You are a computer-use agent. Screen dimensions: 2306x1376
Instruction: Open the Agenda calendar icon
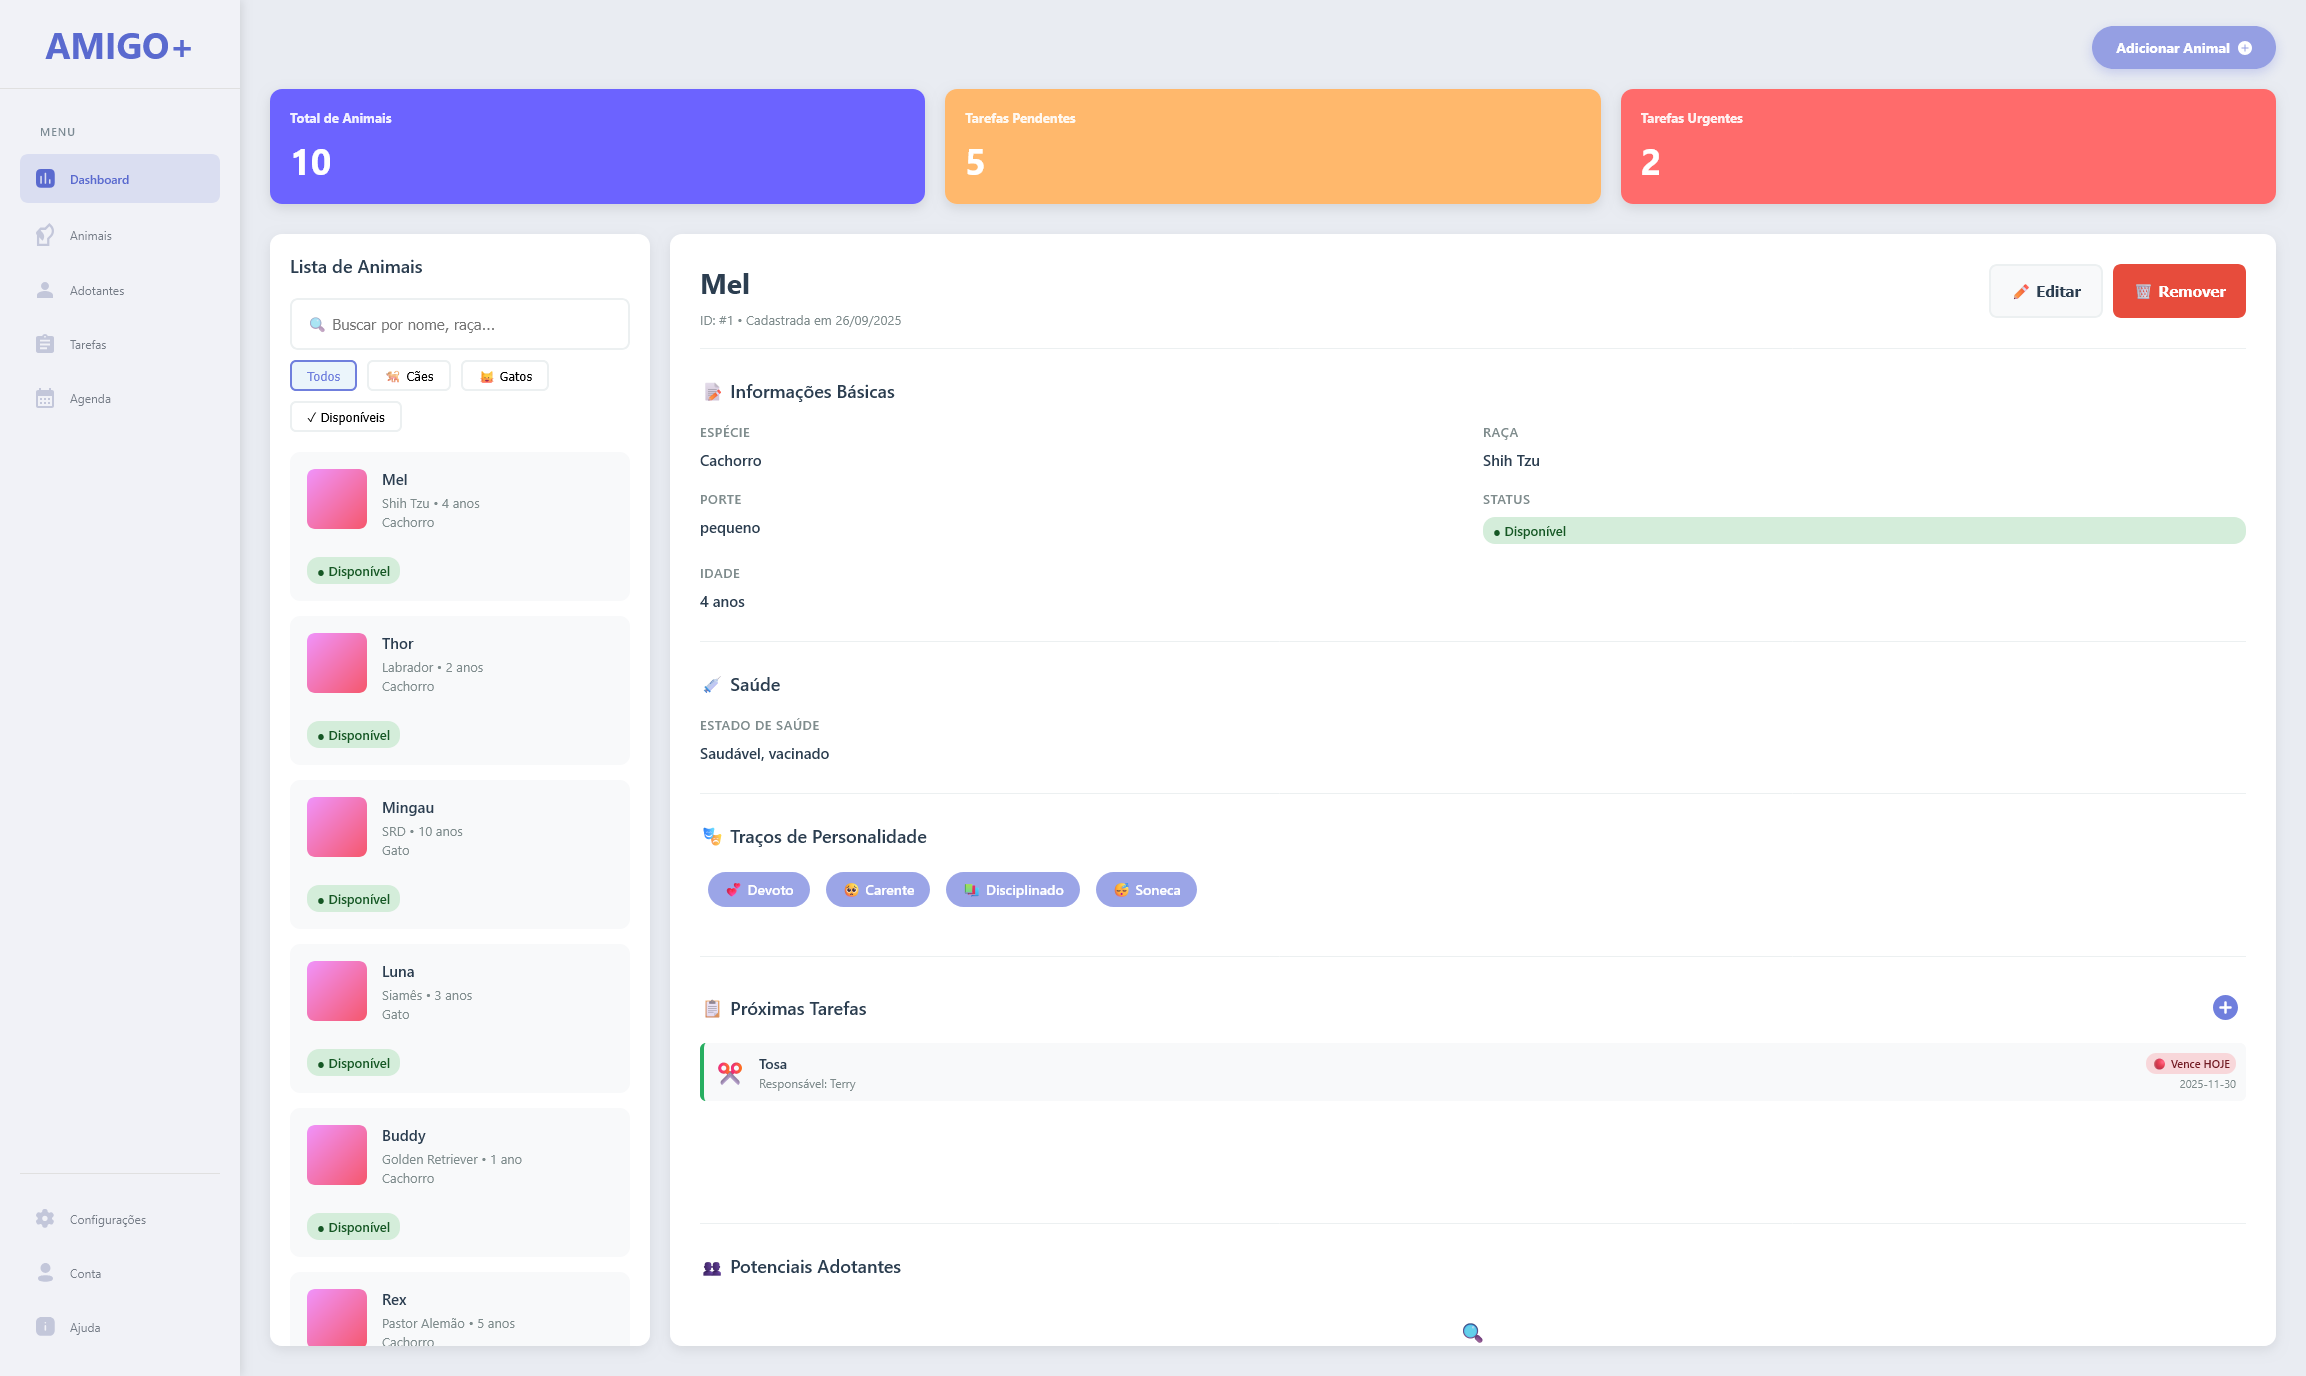pos(45,397)
